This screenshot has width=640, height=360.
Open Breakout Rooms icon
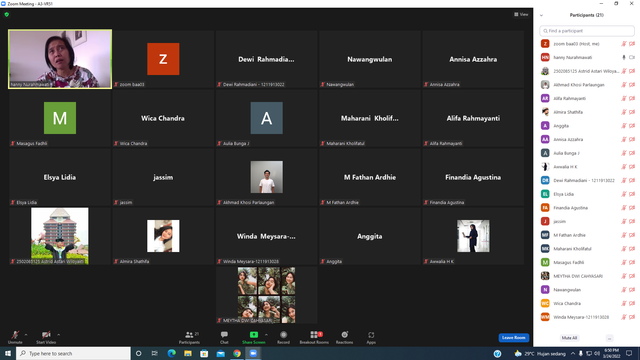point(314,335)
